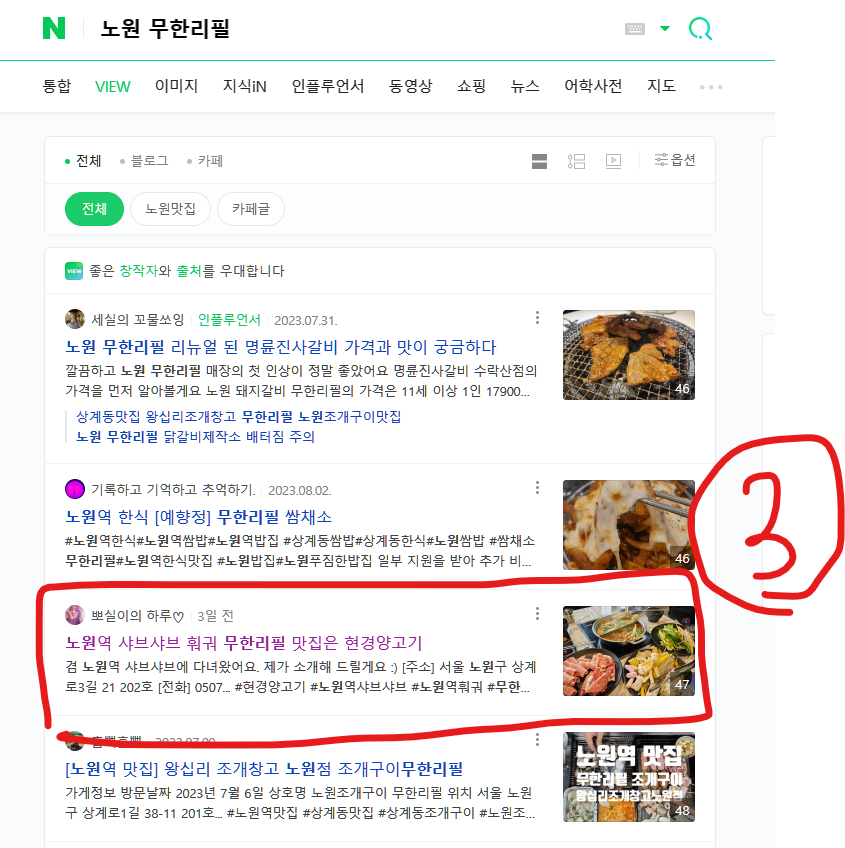Screen dimensions: 845x848
Task: Open the cheese dish thumbnail
Action: coord(629,525)
